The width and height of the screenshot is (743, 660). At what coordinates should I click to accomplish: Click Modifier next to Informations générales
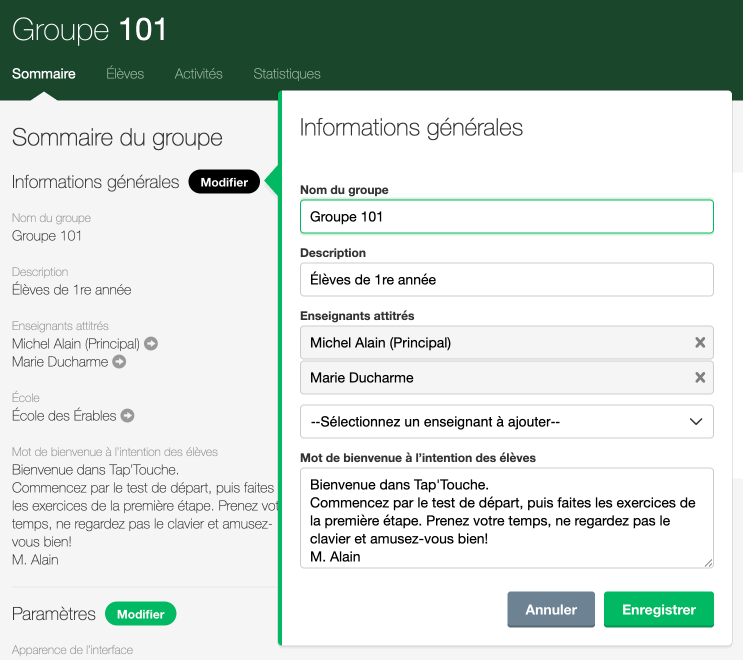[x=224, y=182]
